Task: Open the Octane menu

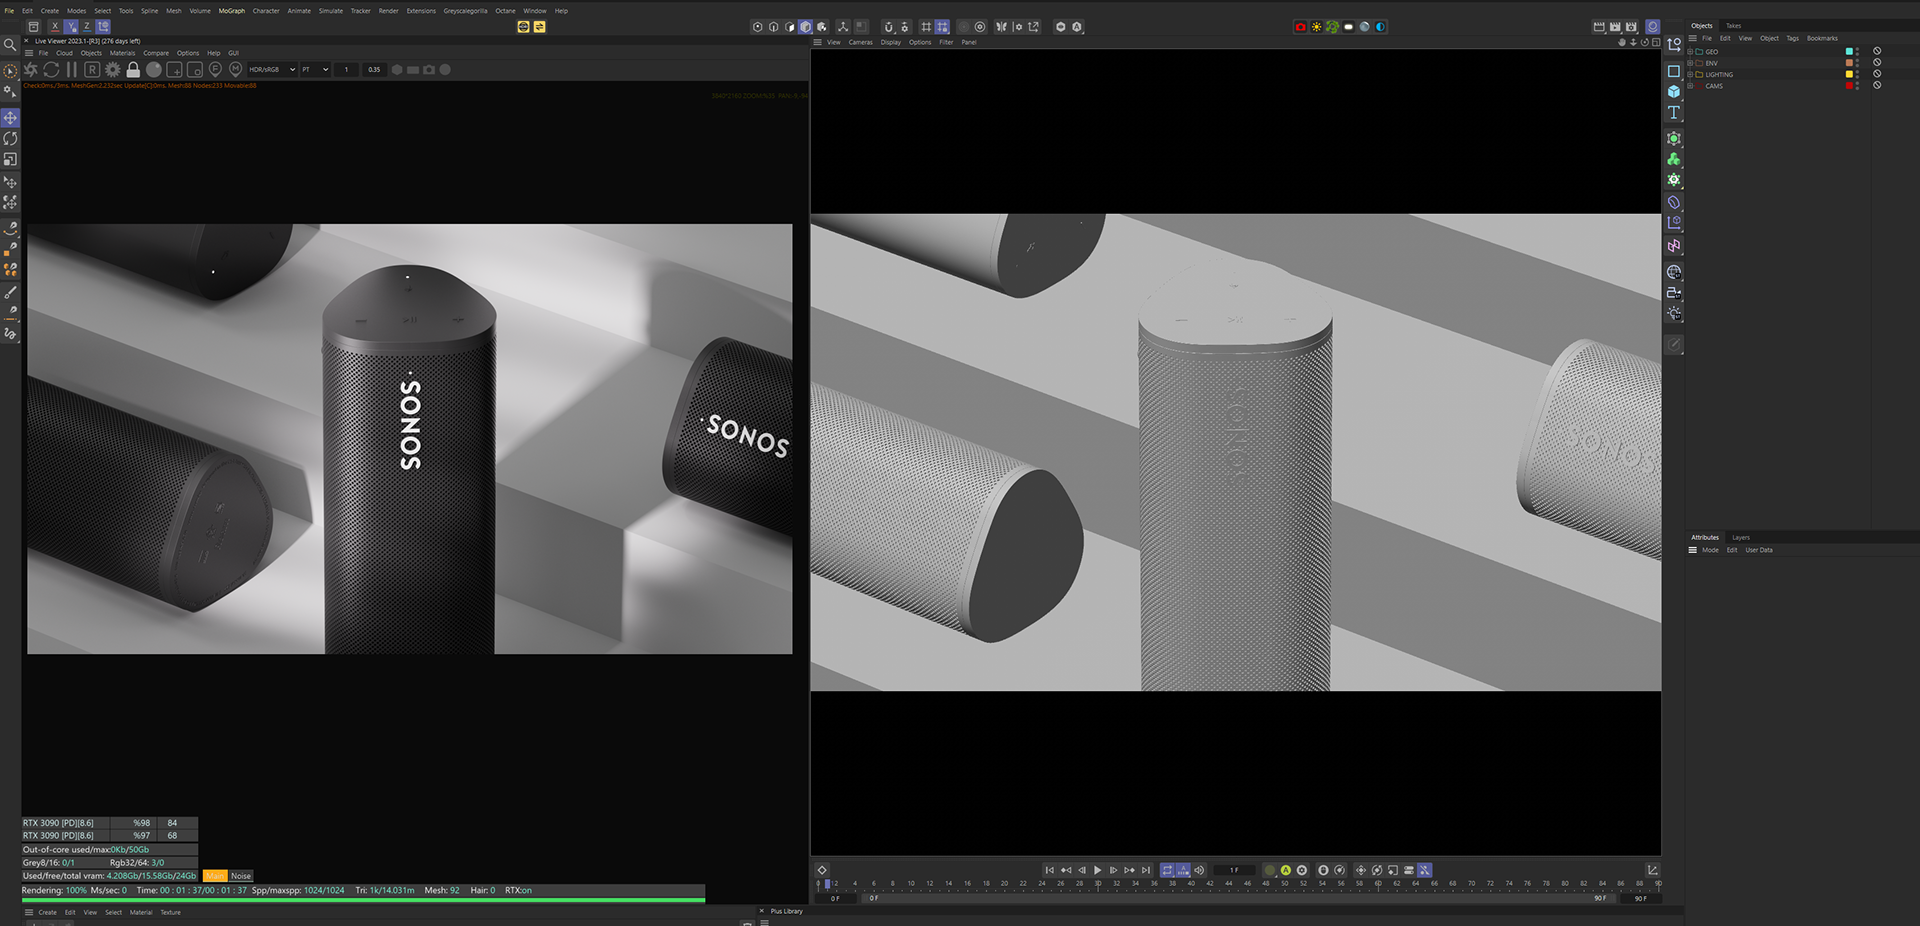Action: [x=506, y=11]
